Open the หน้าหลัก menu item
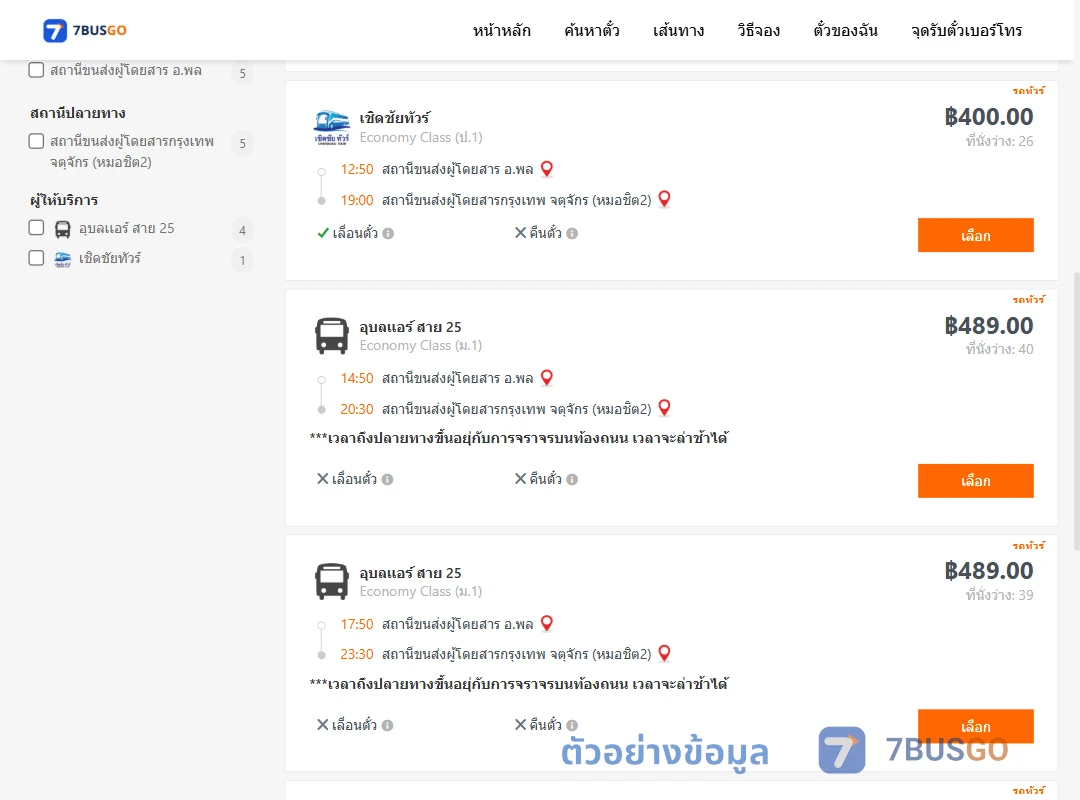The image size is (1080, 800). 501,30
